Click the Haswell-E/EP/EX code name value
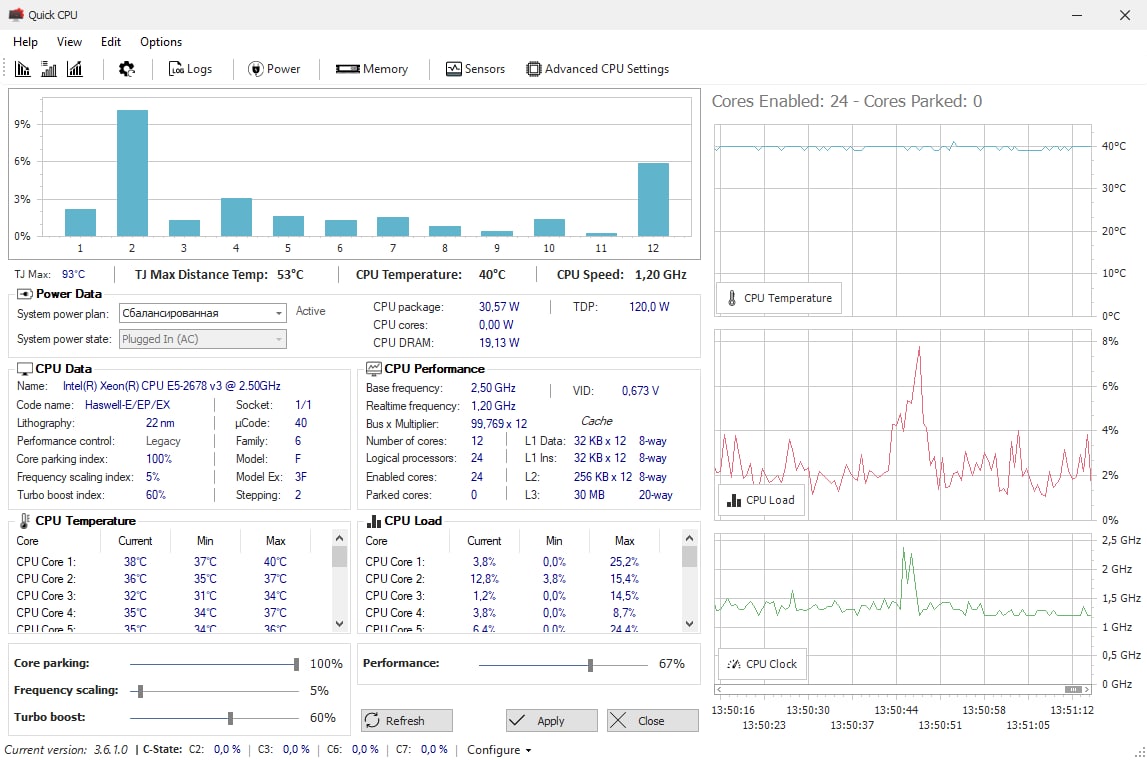The height and width of the screenshot is (760, 1147). (127, 405)
